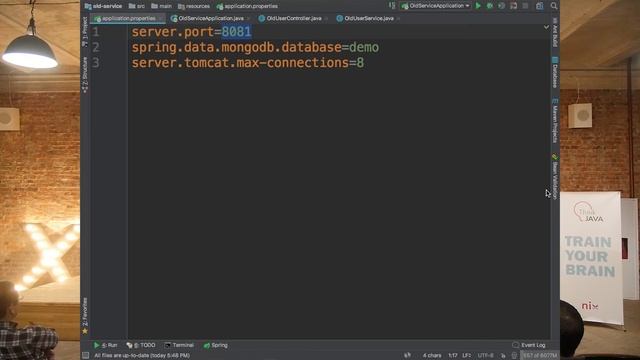Open the Structure tool window sidebar tab
The image size is (640, 360).
[x=85, y=75]
